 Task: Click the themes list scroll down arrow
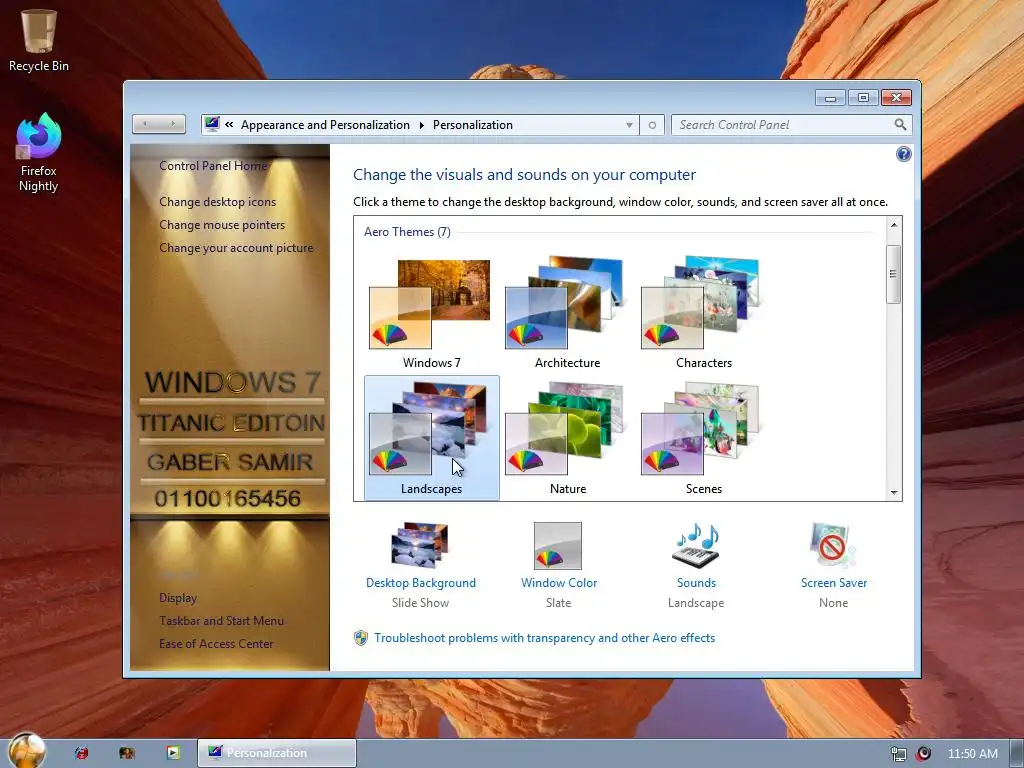point(894,493)
